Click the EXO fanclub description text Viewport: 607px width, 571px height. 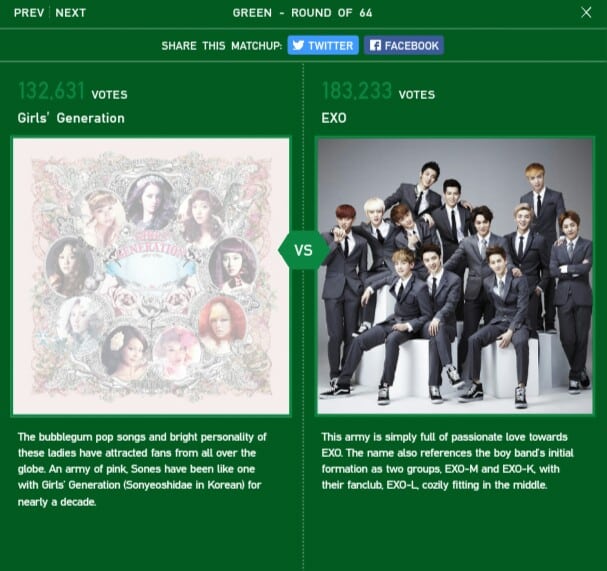click(448, 461)
